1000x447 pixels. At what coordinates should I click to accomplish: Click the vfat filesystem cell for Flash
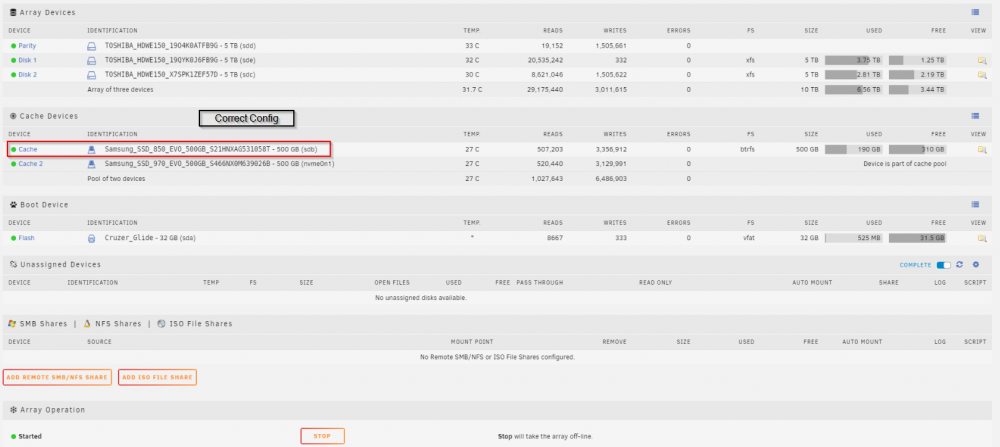(x=749, y=238)
